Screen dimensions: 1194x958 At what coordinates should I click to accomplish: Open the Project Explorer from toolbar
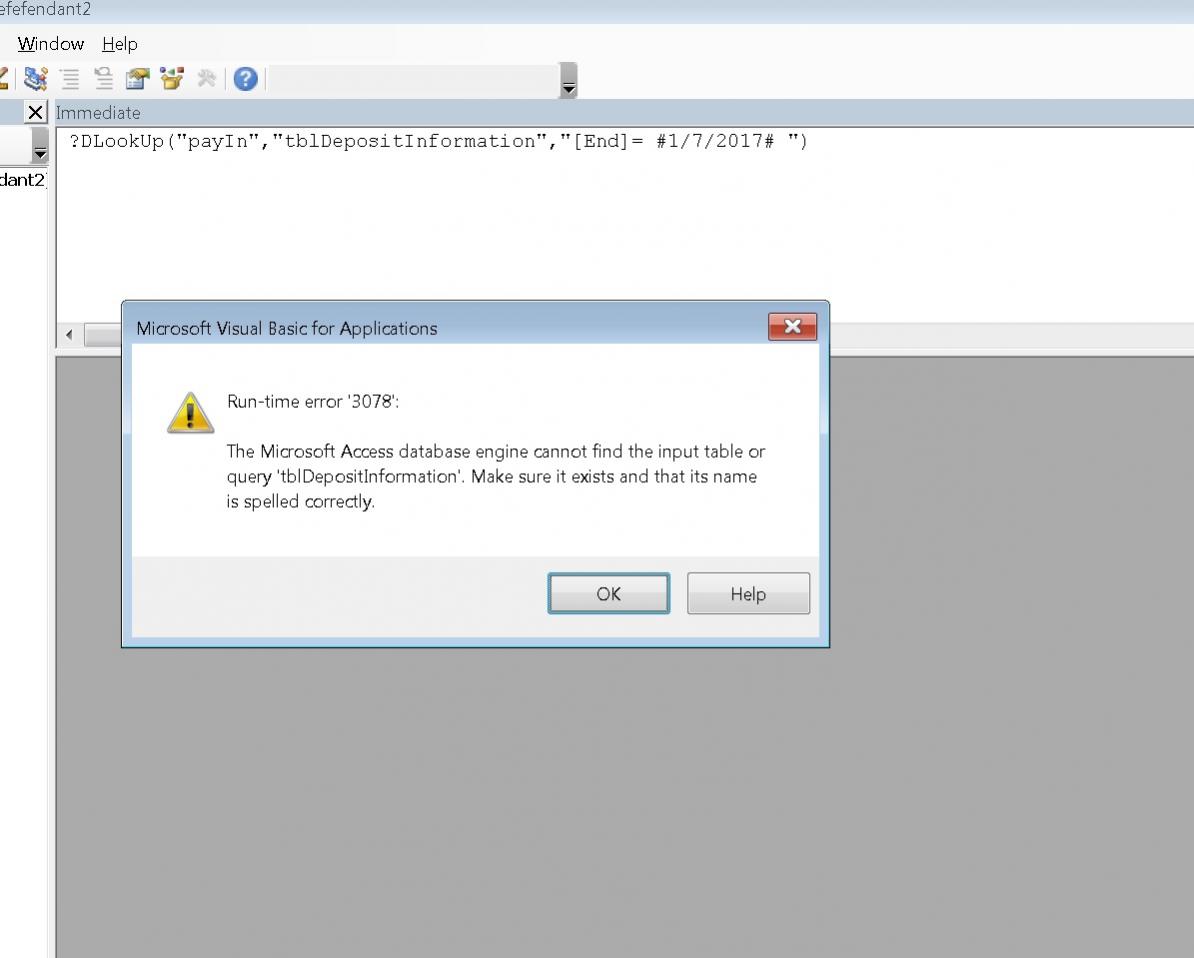click(x=35, y=78)
